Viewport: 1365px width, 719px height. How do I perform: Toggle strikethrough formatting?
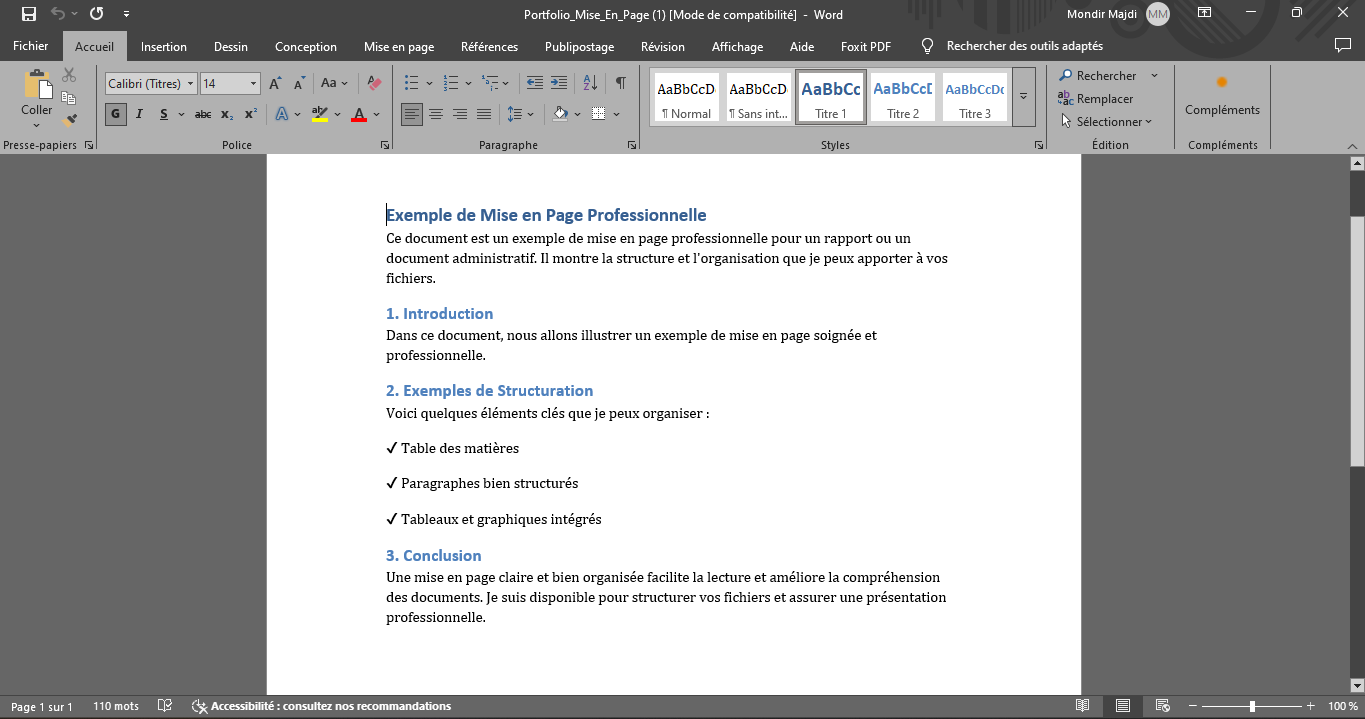(203, 114)
